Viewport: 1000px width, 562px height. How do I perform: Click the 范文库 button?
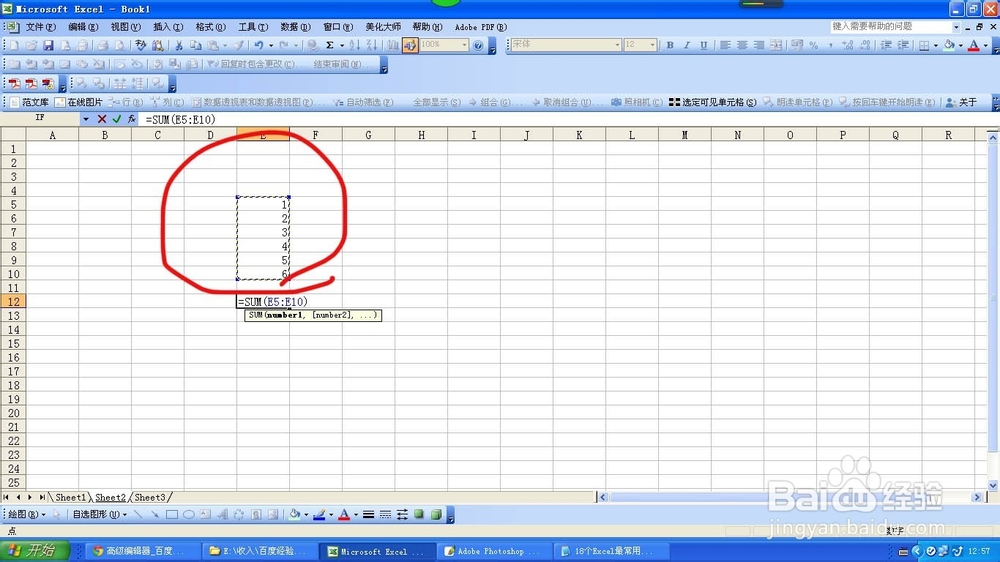pos(29,102)
